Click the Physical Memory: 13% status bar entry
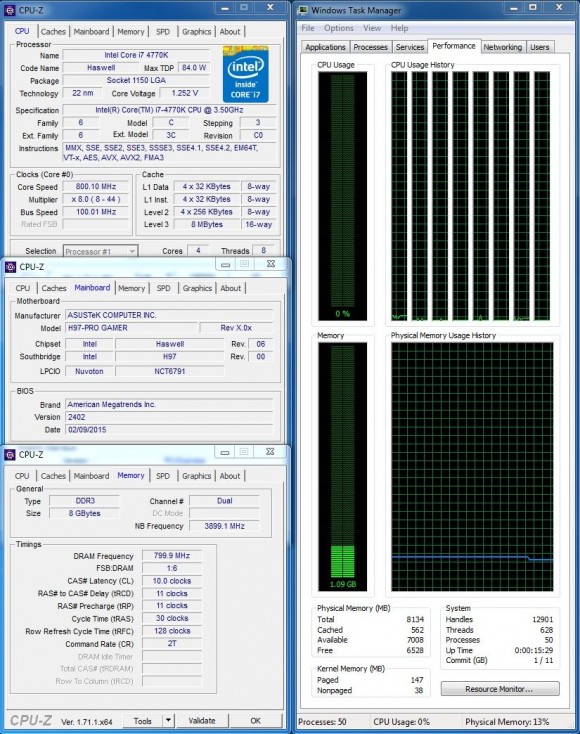Screen dimensions: 580x734 coord(507,722)
